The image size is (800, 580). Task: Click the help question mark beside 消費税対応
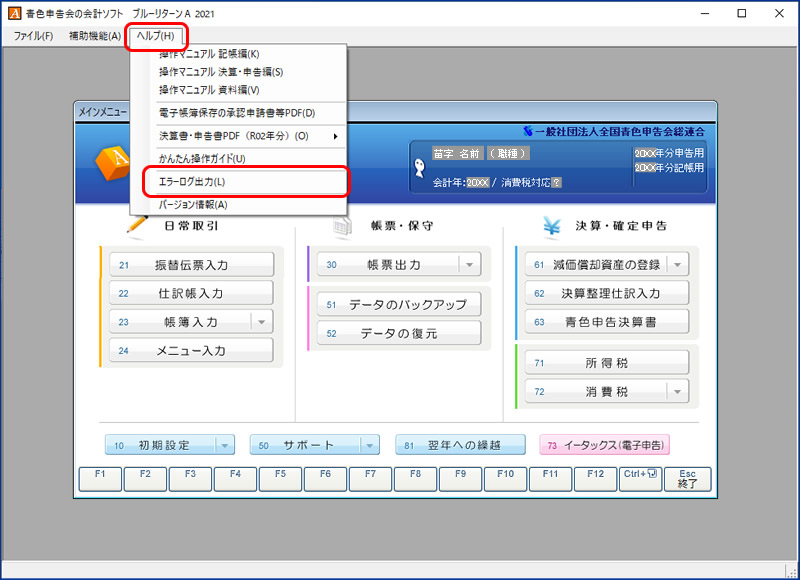click(x=556, y=183)
